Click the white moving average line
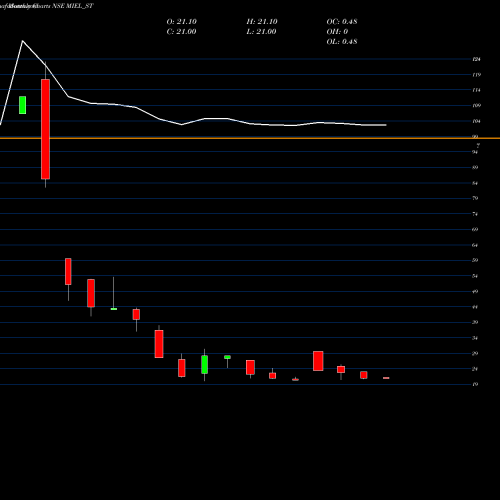500x500 pixels. point(193,121)
